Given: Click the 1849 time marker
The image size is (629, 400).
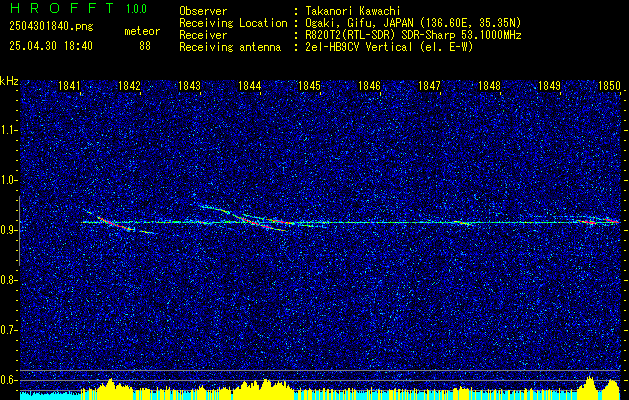Looking at the screenshot, I should coord(549,86).
